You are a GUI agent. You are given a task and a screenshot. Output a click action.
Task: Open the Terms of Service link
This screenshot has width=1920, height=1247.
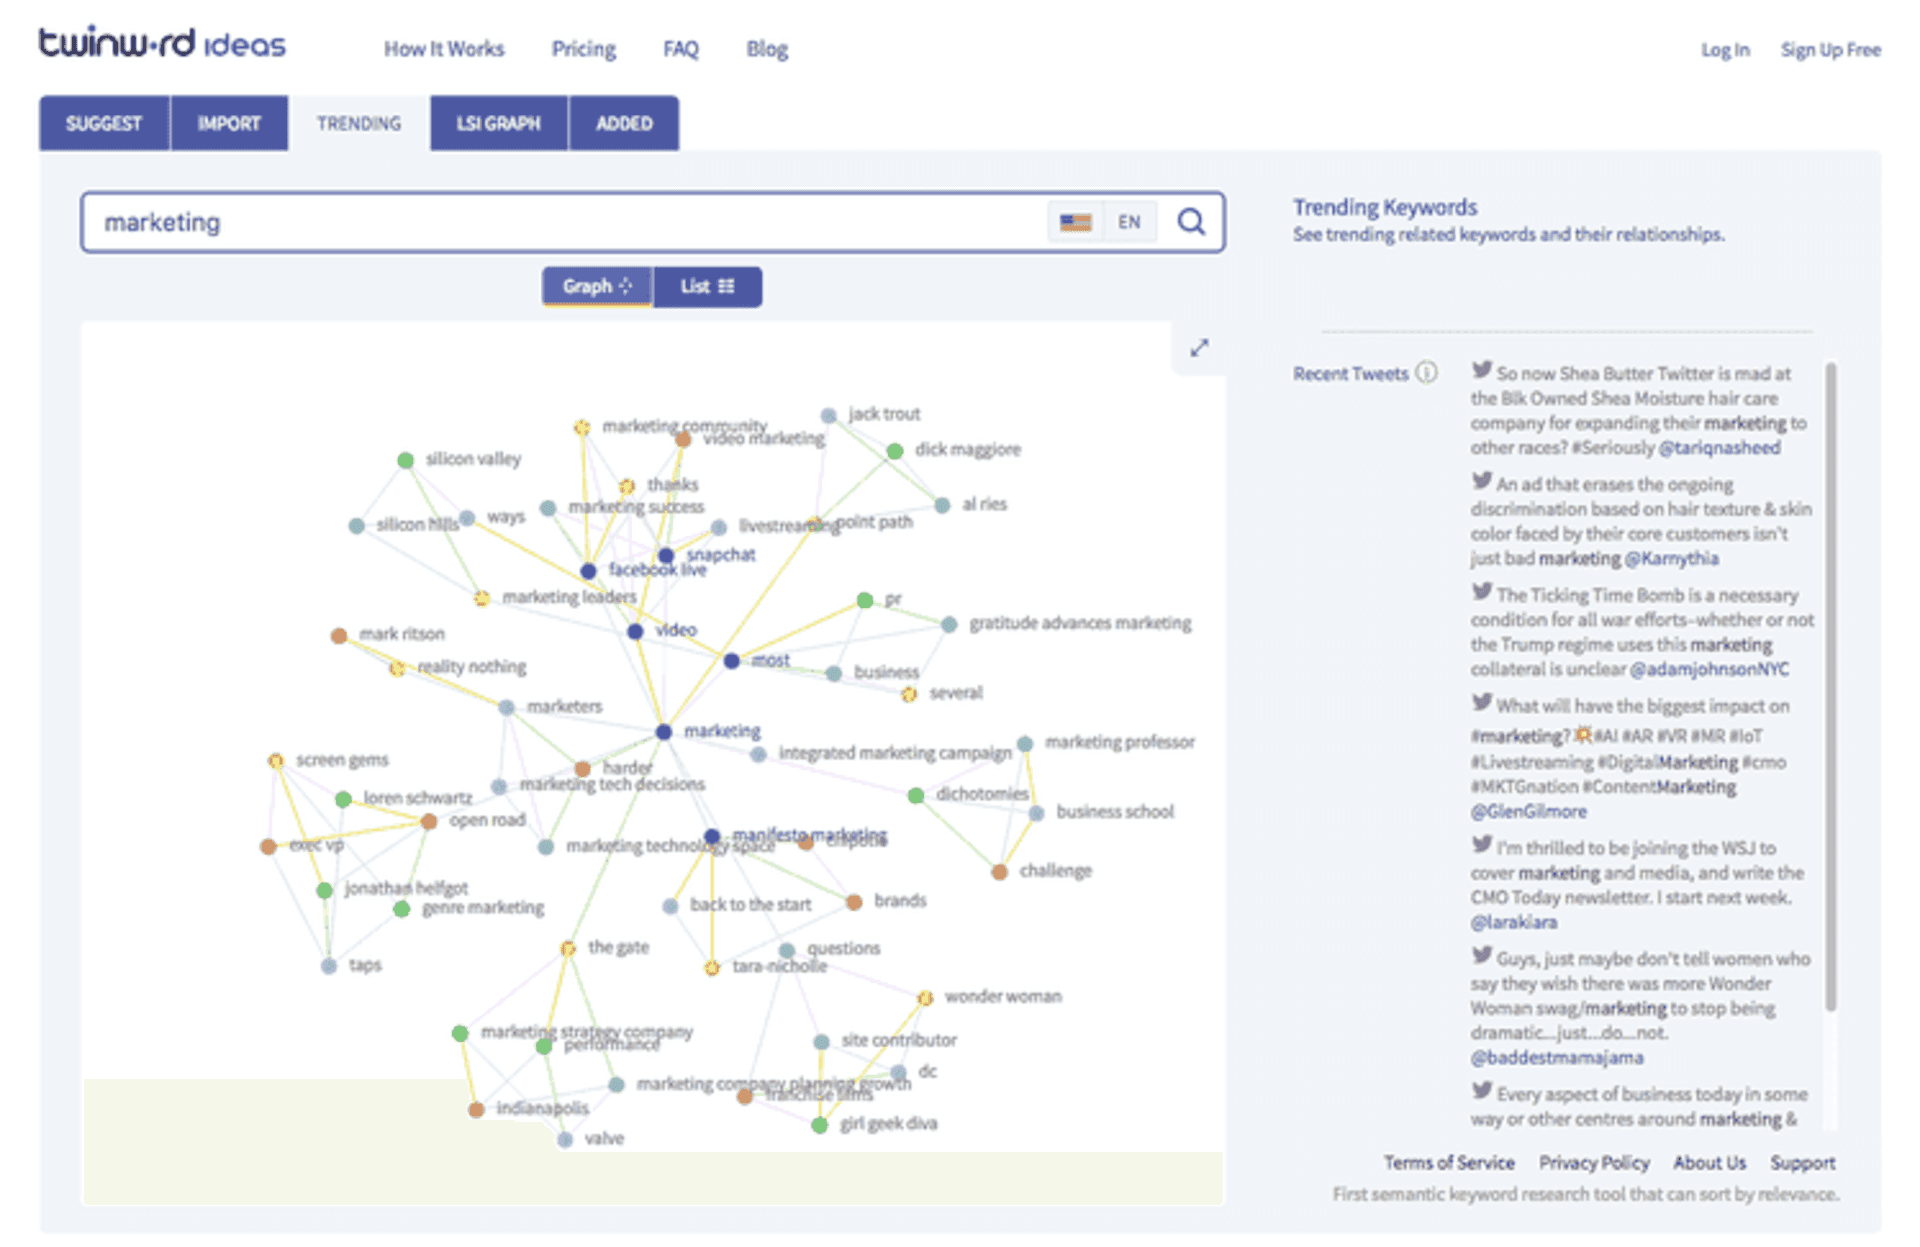(x=1449, y=1162)
